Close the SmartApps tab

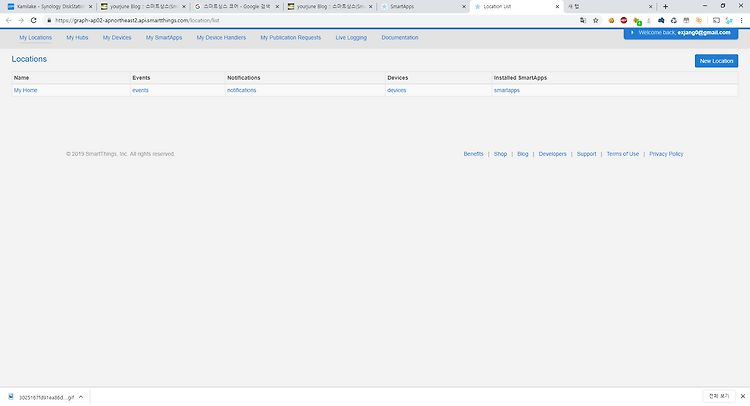pos(463,7)
